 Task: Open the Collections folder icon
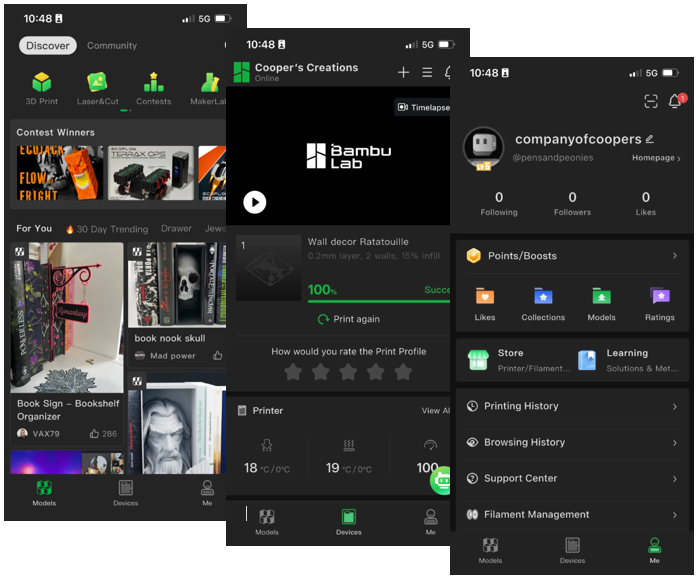(x=543, y=297)
